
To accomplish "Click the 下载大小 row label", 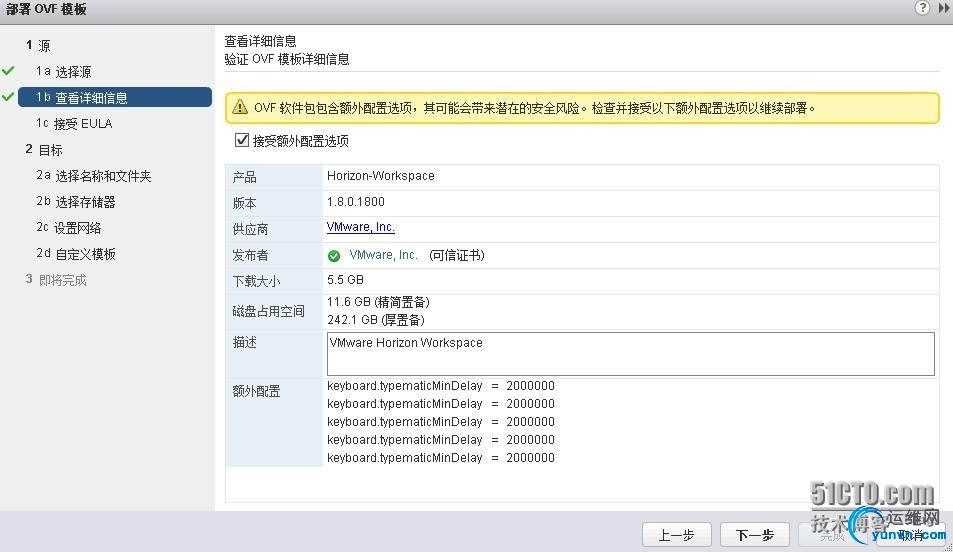I will (256, 281).
